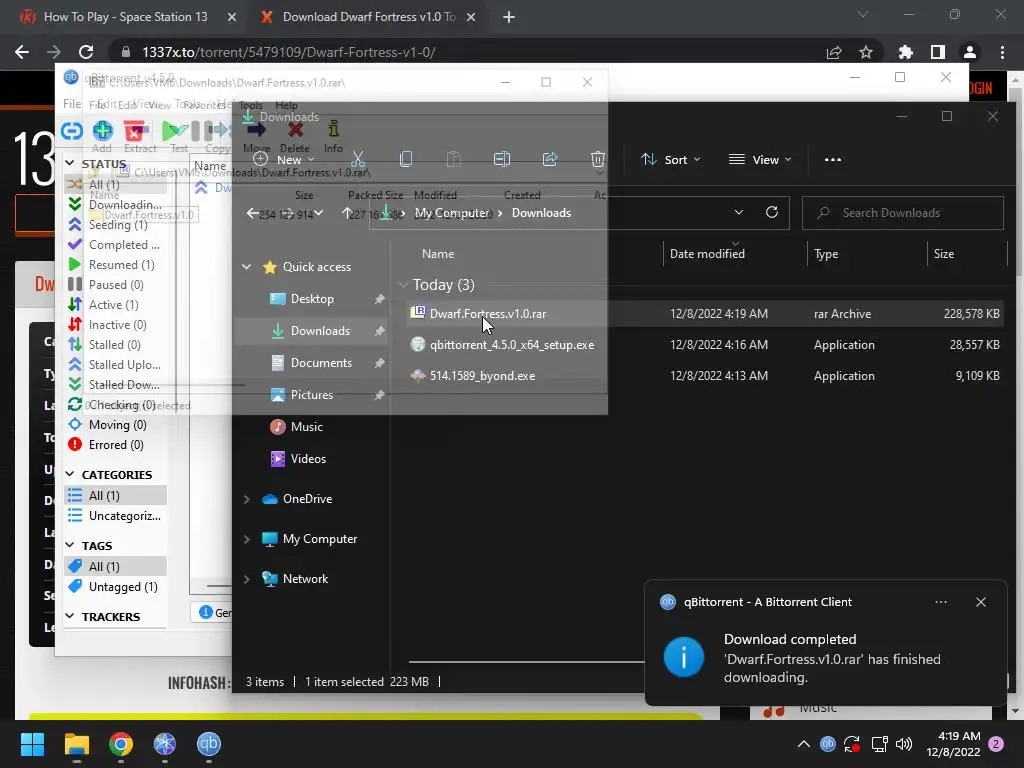The image size is (1024, 768).
Task: Open the Chrome profile icon
Action: (x=970, y=52)
